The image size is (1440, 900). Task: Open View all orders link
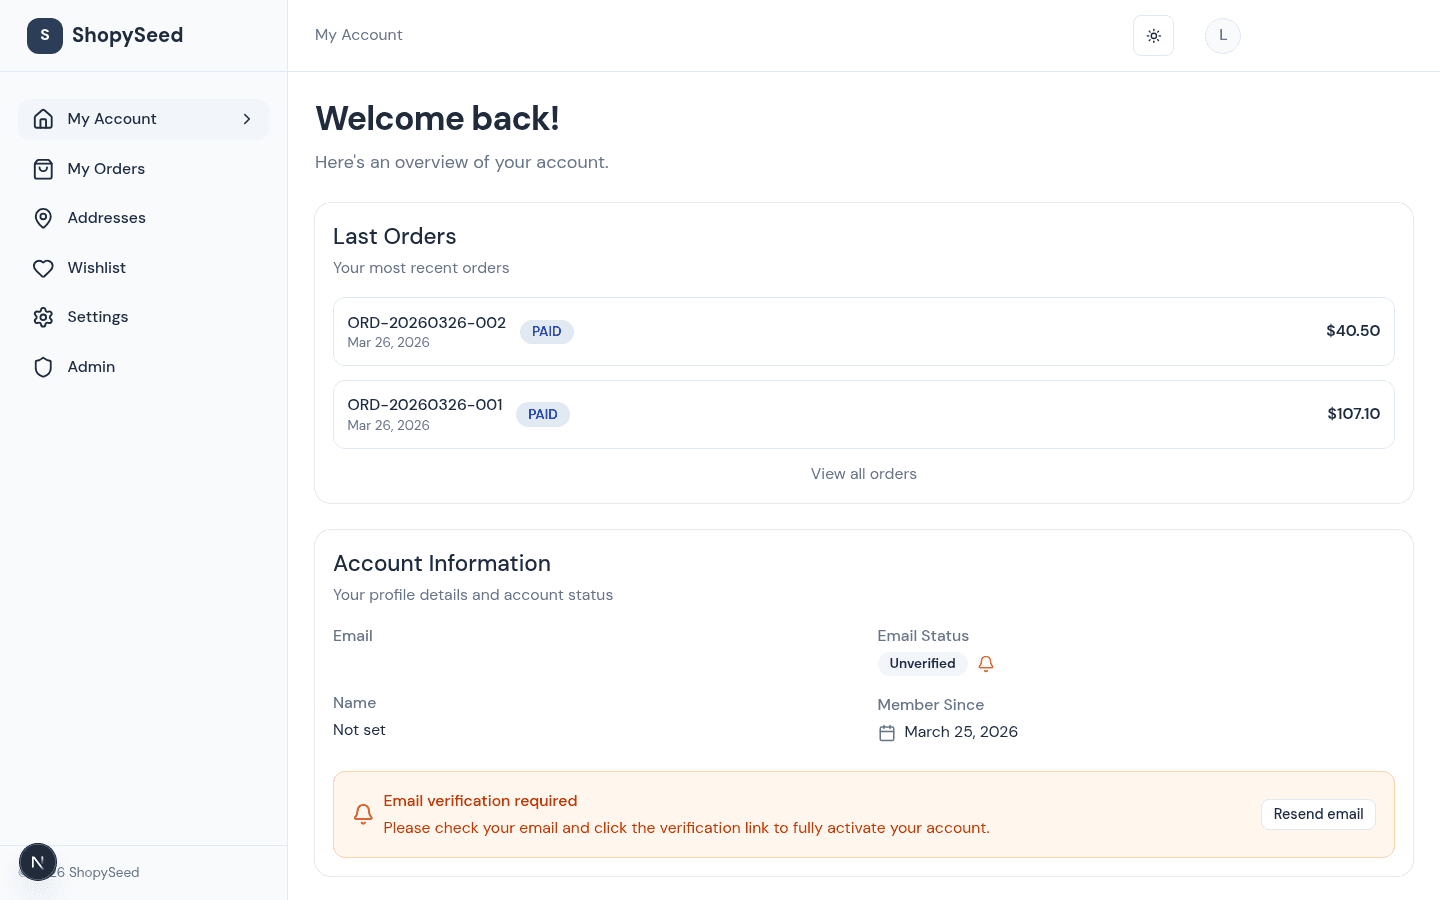[863, 473]
